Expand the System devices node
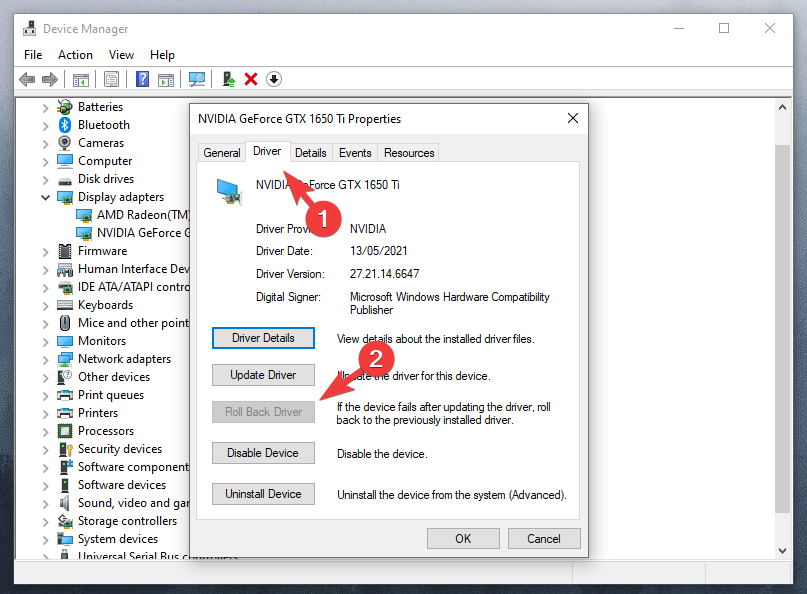 (x=45, y=540)
